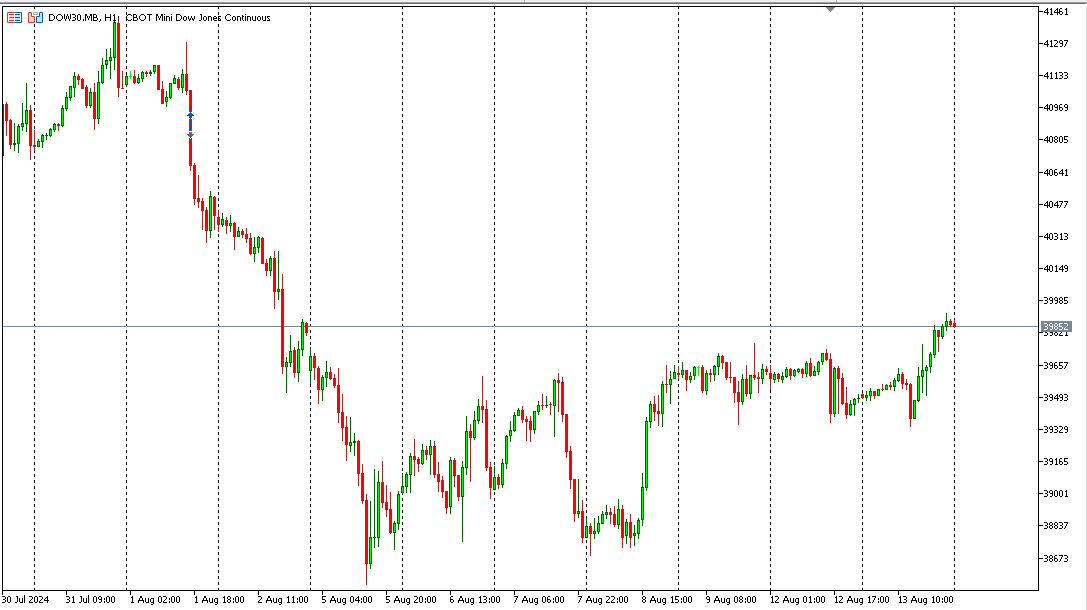Image resolution: width=1087 pixels, height=610 pixels.
Task: Click the 2 Aug 11:00 time label
Action: click(x=283, y=600)
